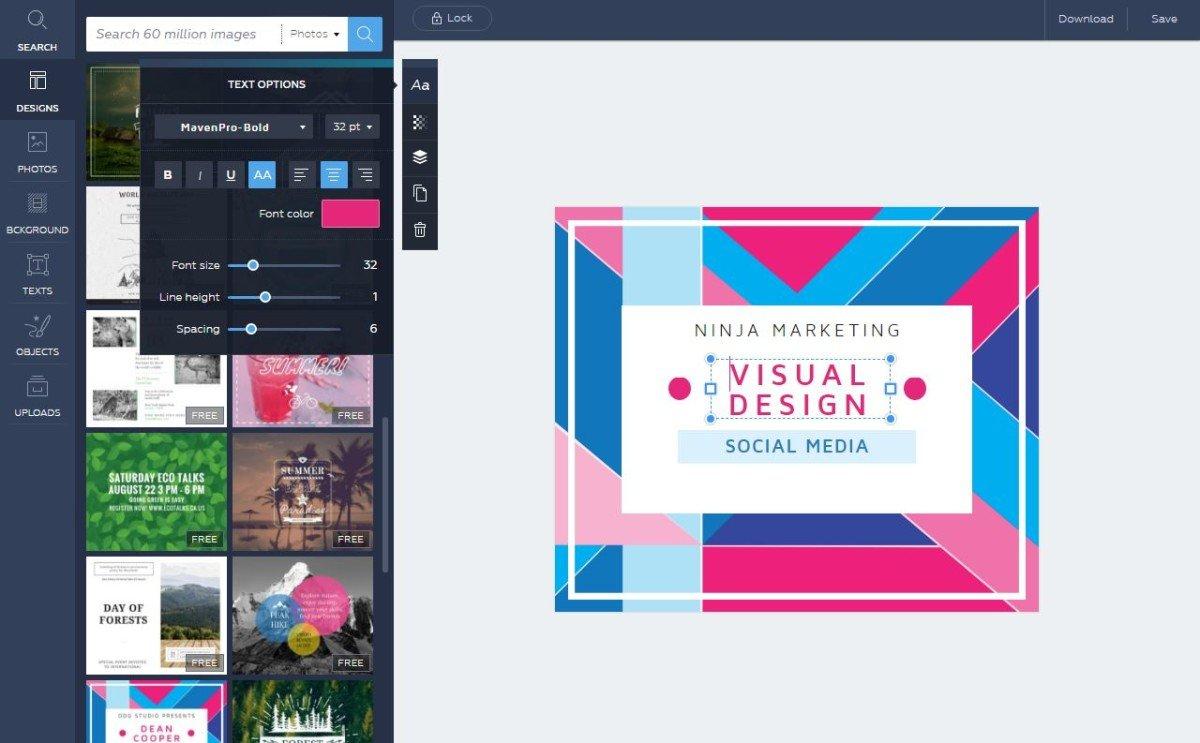
Task: Focus the Search 60 million images field
Action: click(183, 34)
